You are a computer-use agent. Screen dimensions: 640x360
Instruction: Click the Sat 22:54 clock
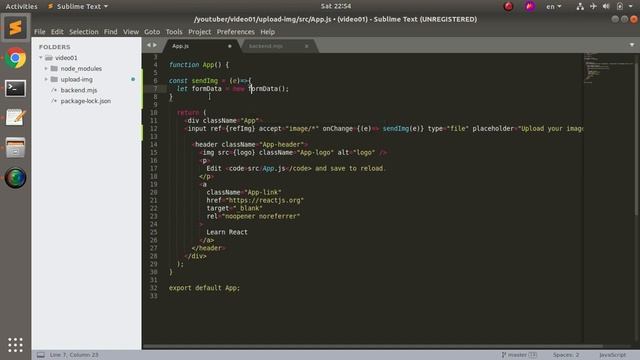tap(336, 6)
